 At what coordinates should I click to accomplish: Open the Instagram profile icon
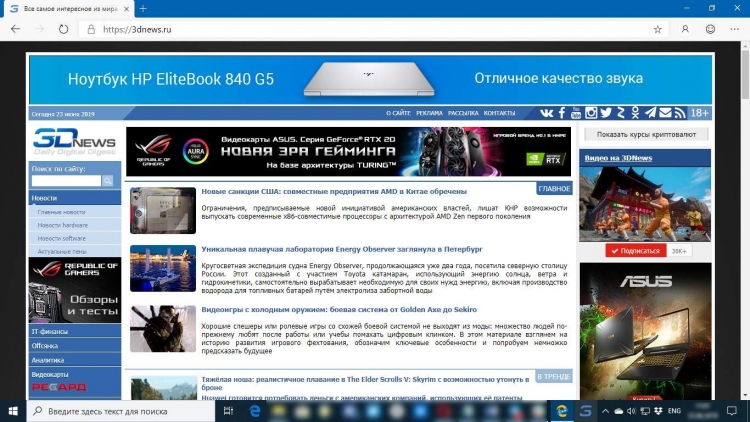(x=591, y=113)
